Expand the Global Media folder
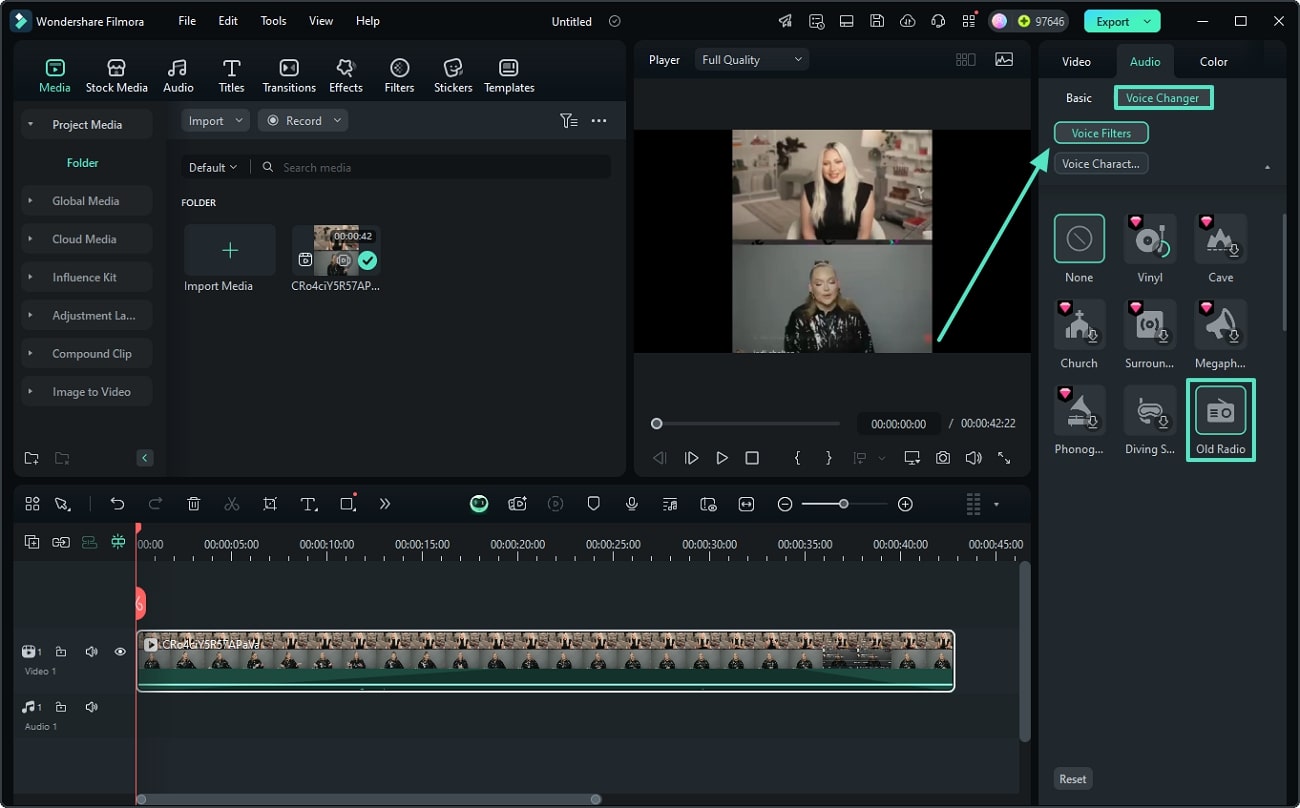This screenshot has width=1300, height=808. 86,201
